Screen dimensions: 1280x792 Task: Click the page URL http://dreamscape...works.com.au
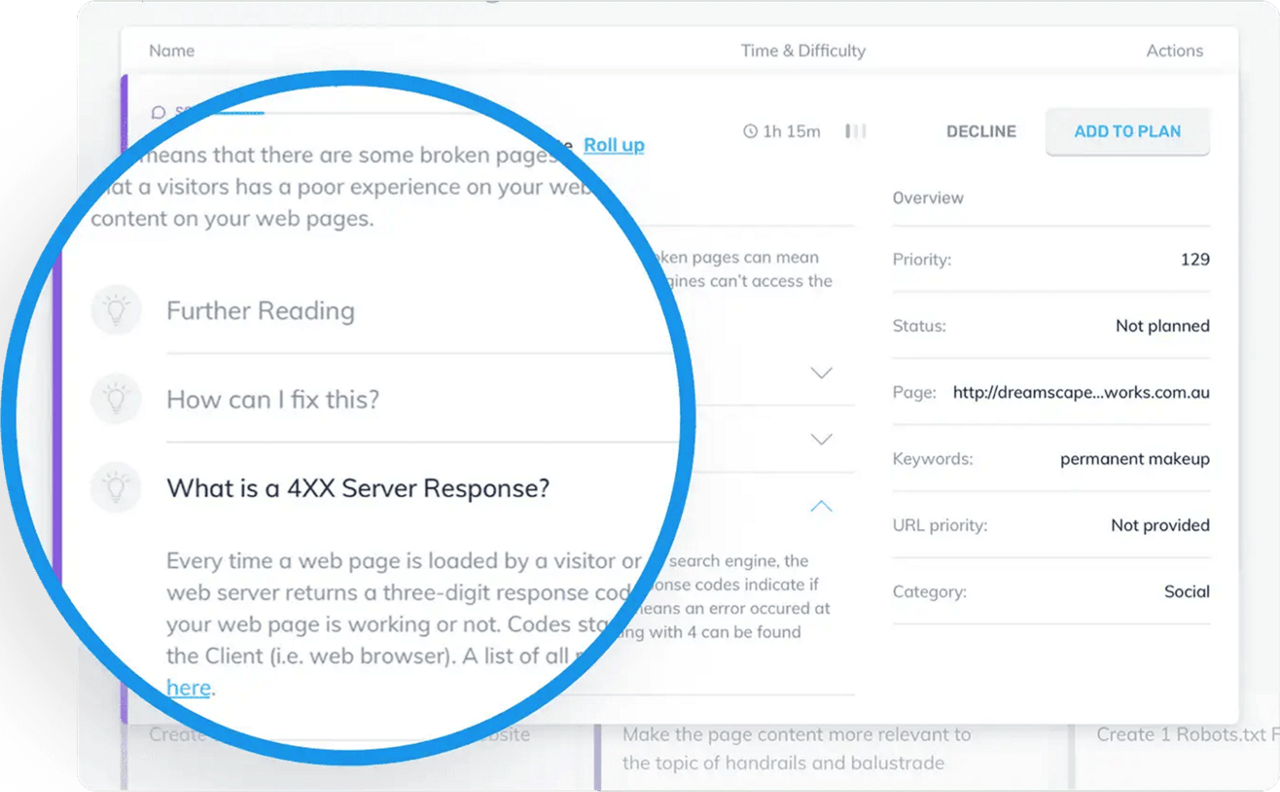[1081, 392]
